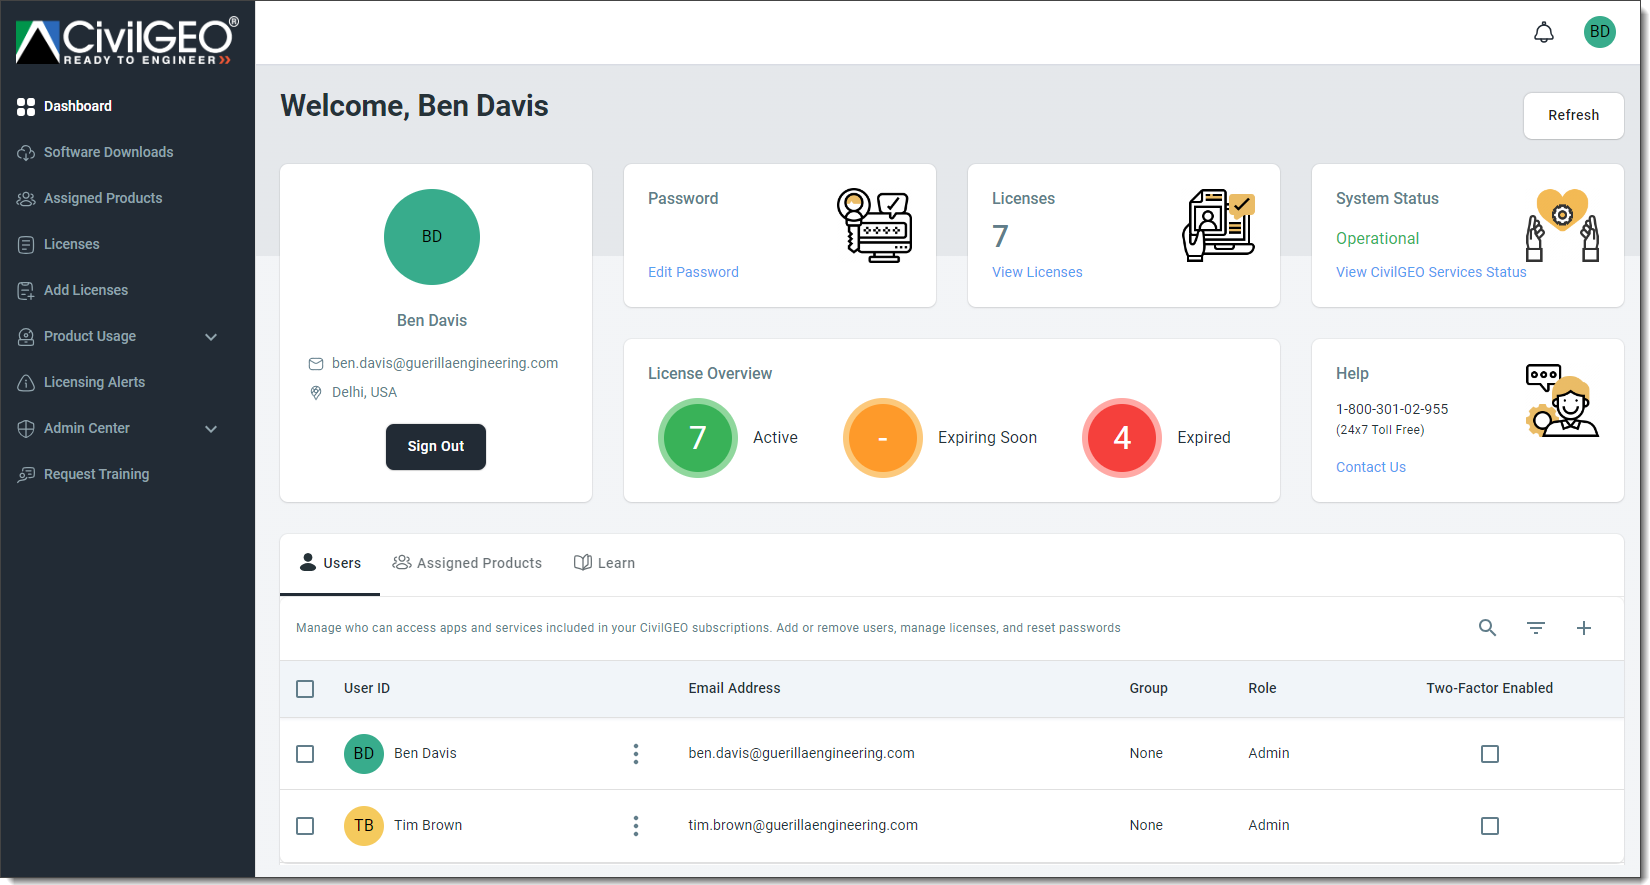Search users with the magnifier icon
This screenshot has width=1650, height=885.
tap(1488, 628)
